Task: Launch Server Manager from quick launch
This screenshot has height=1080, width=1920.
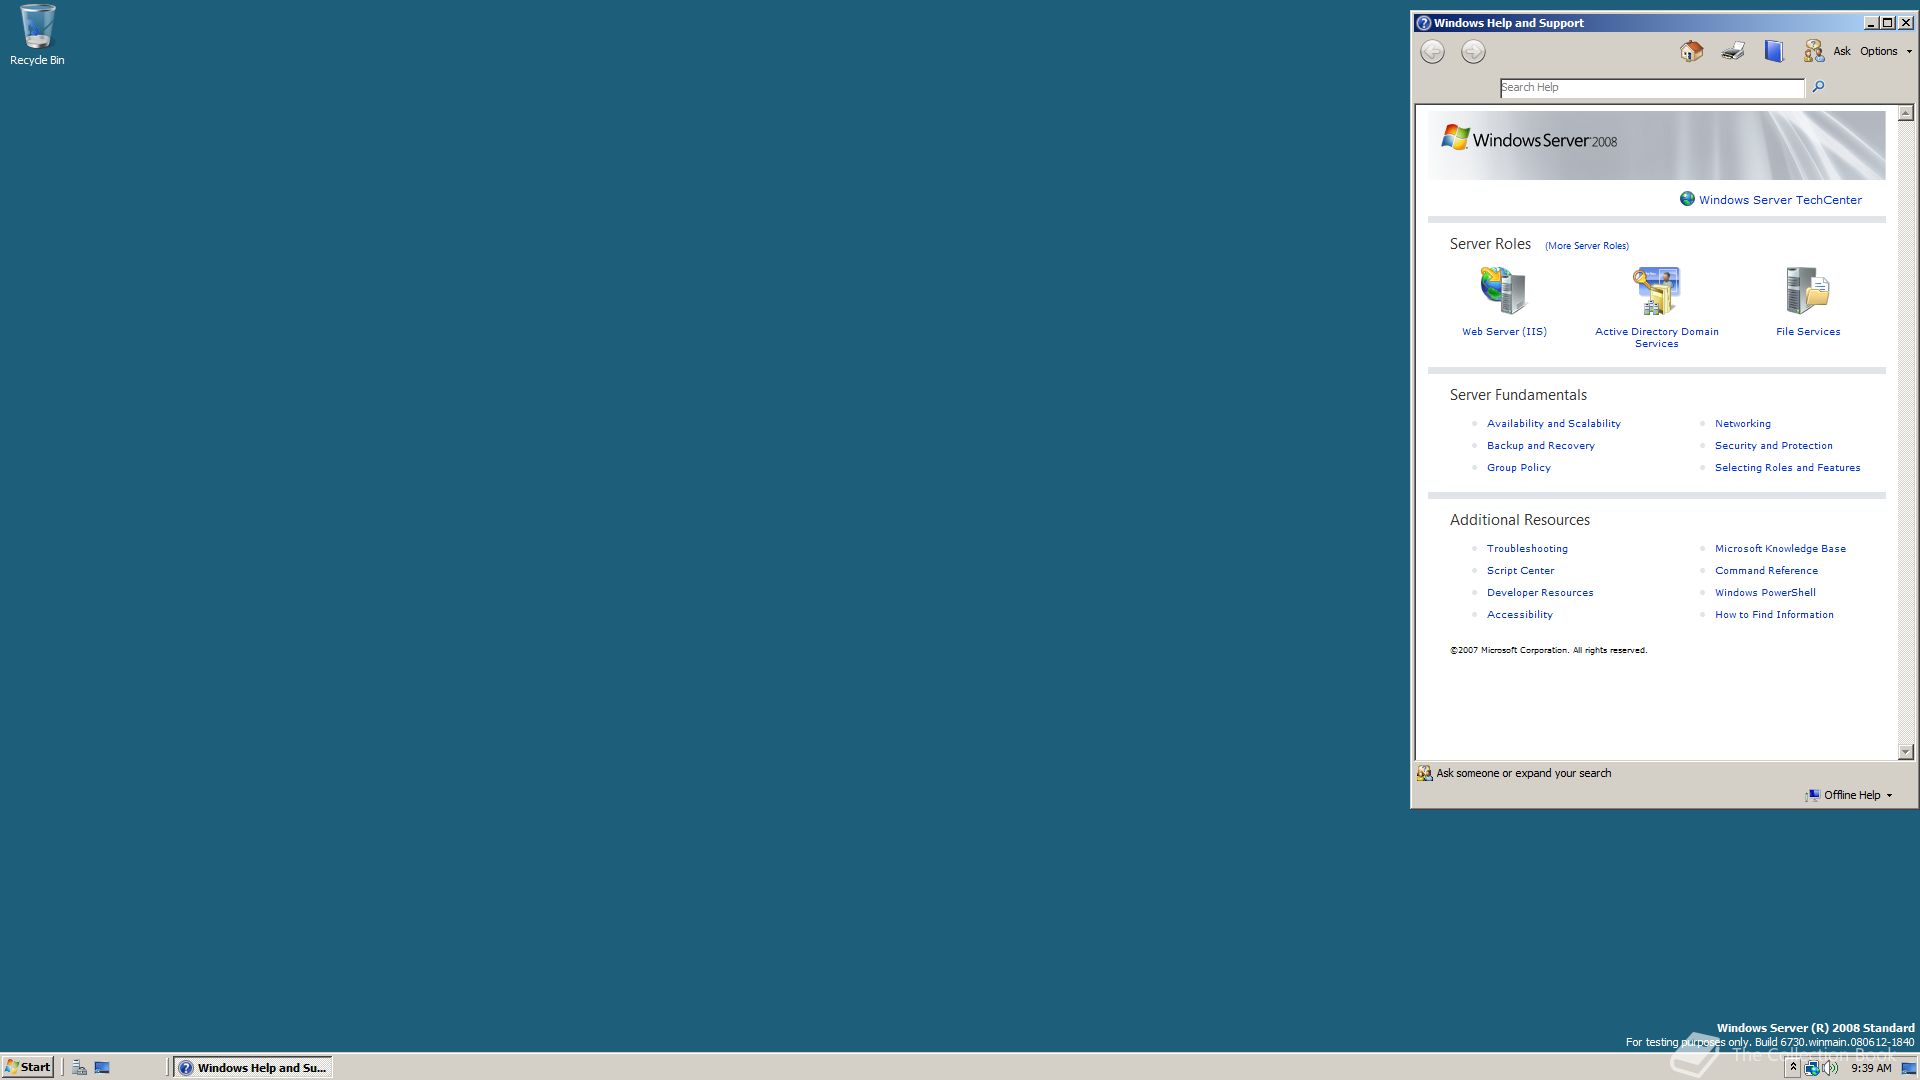Action: tap(79, 1067)
